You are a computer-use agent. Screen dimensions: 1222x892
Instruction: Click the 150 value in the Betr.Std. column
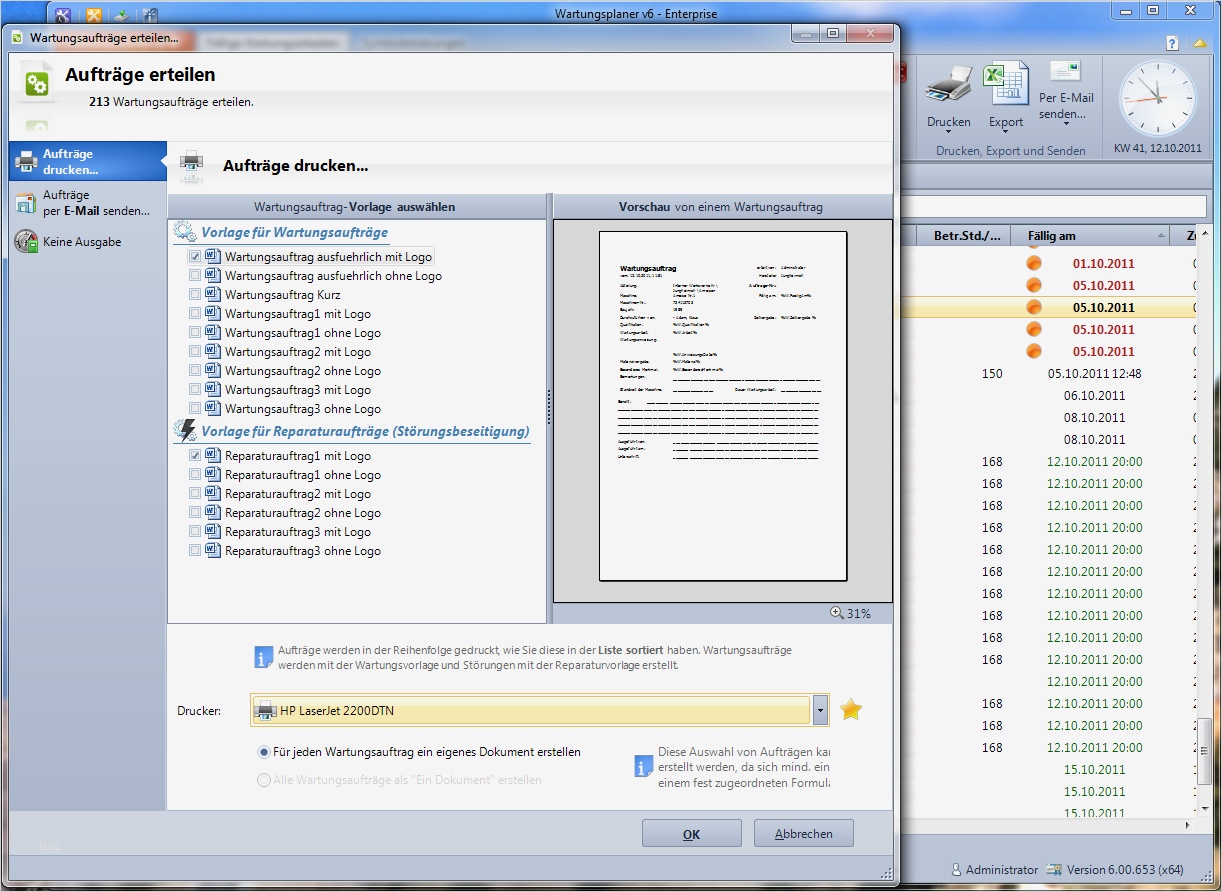[x=991, y=374]
